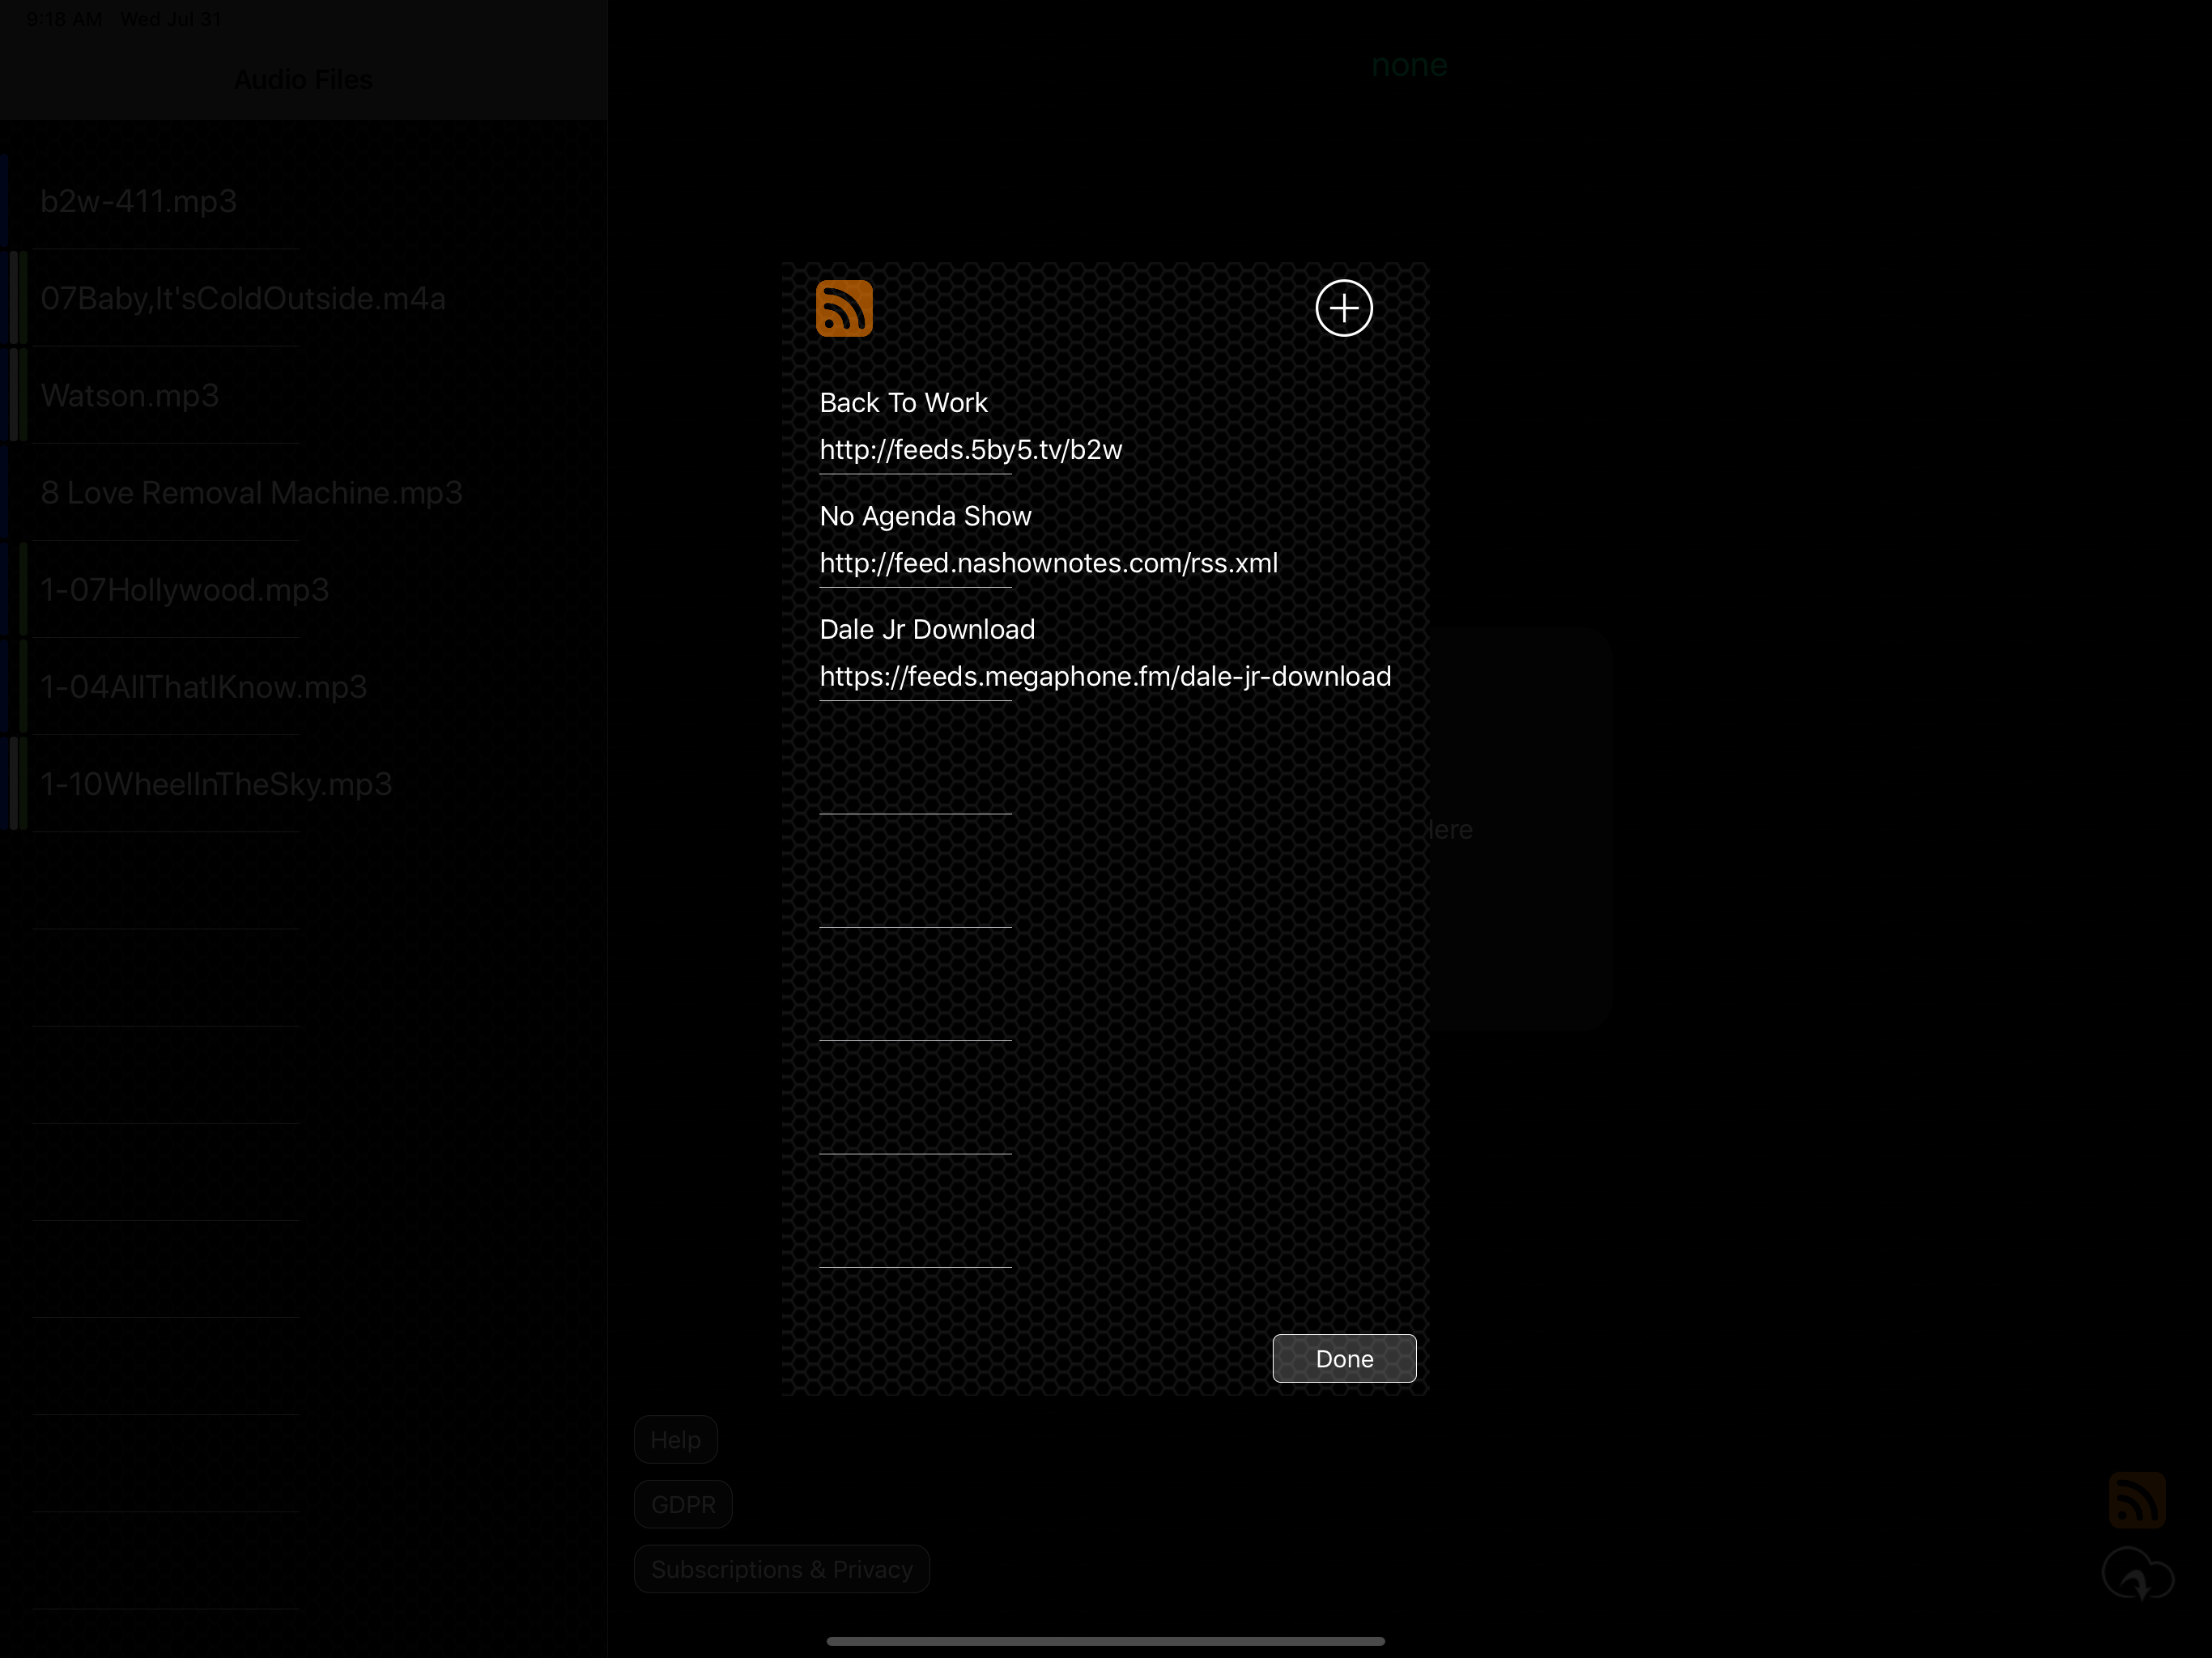Open GDPR in the background window
The height and width of the screenshot is (1658, 2212).
coord(683,1504)
